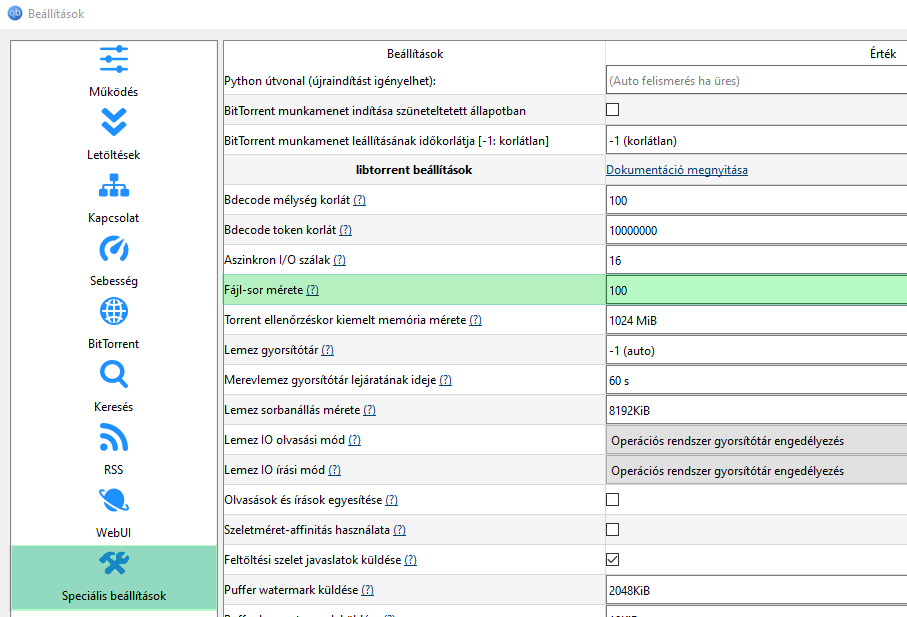
Task: Open Lemez IO írási mód dropdown
Action: [756, 471]
